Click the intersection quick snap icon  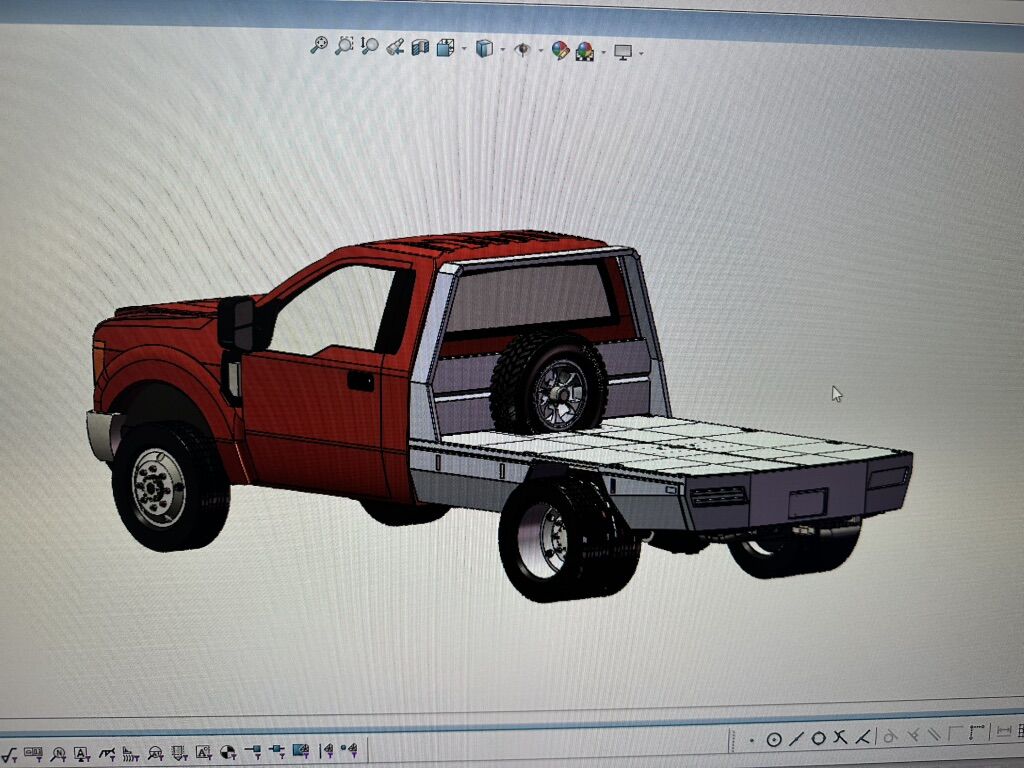coord(840,738)
